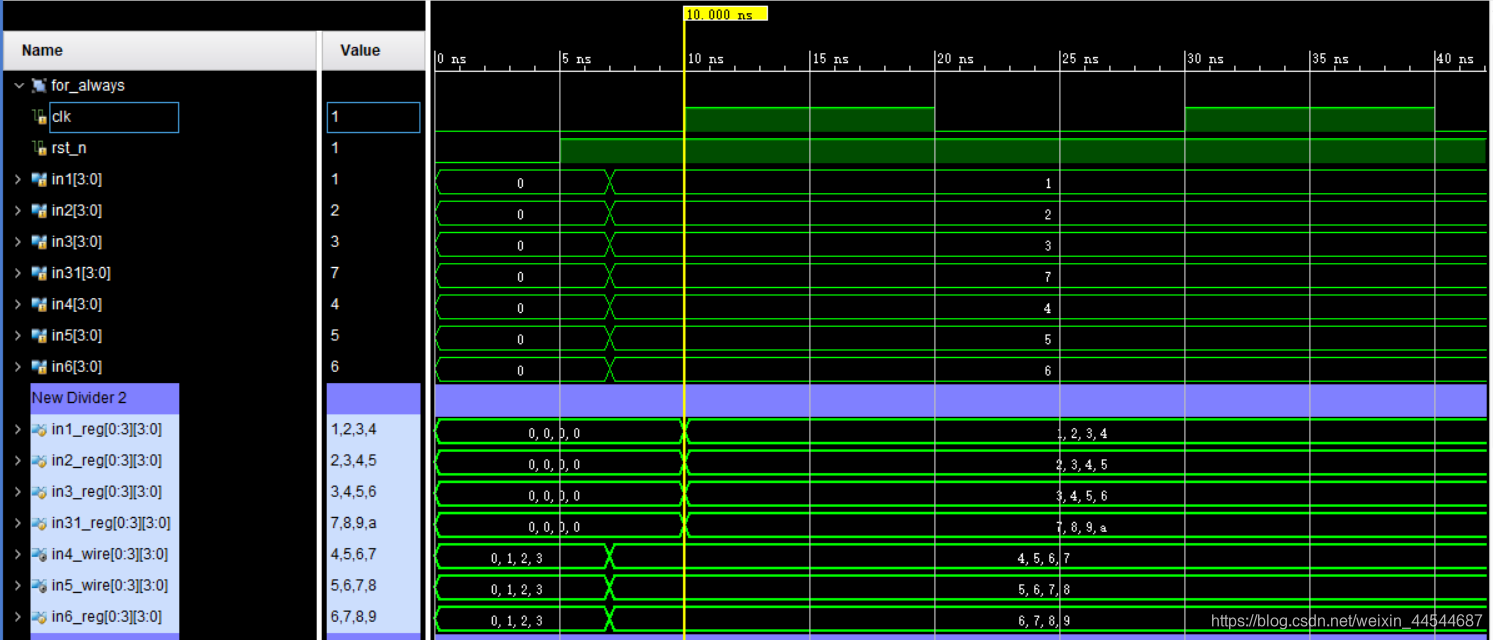
Task: Click the in31[3:0] bus icon
Action: click(39, 273)
